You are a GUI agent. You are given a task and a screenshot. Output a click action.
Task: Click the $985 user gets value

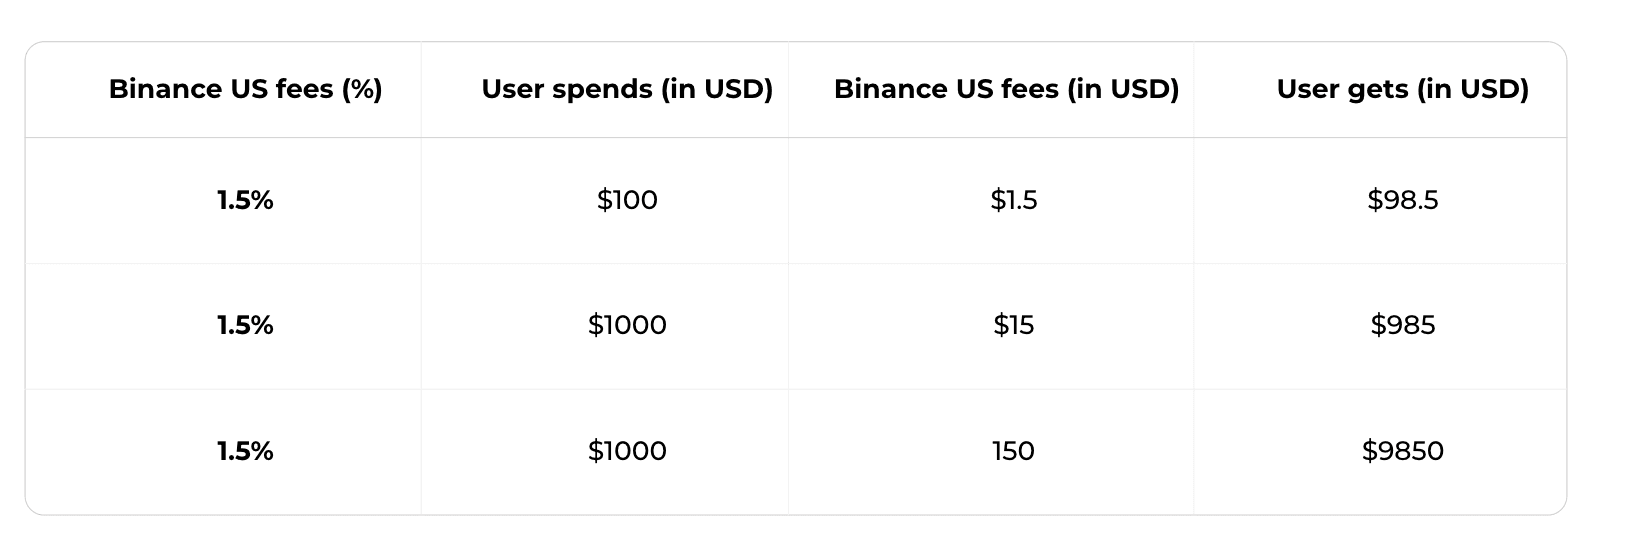coord(1402,325)
